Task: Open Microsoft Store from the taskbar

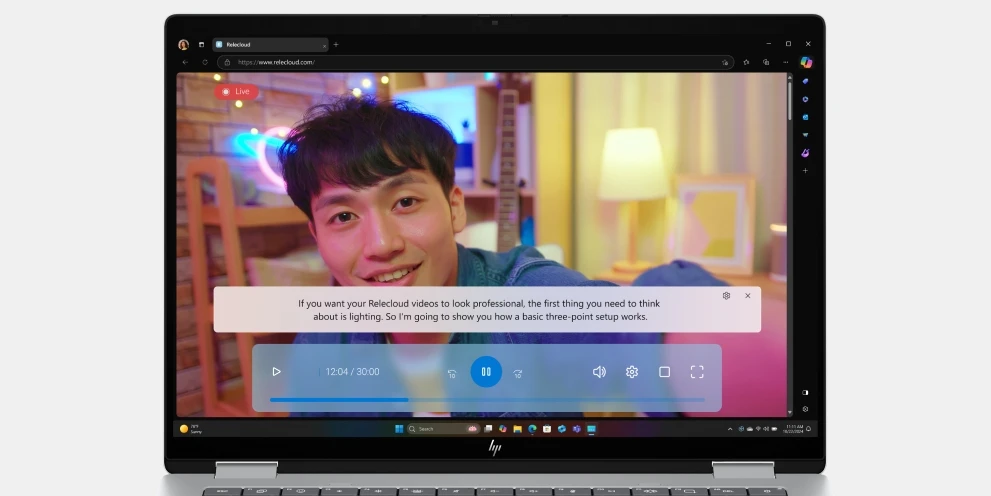Action: [547, 428]
